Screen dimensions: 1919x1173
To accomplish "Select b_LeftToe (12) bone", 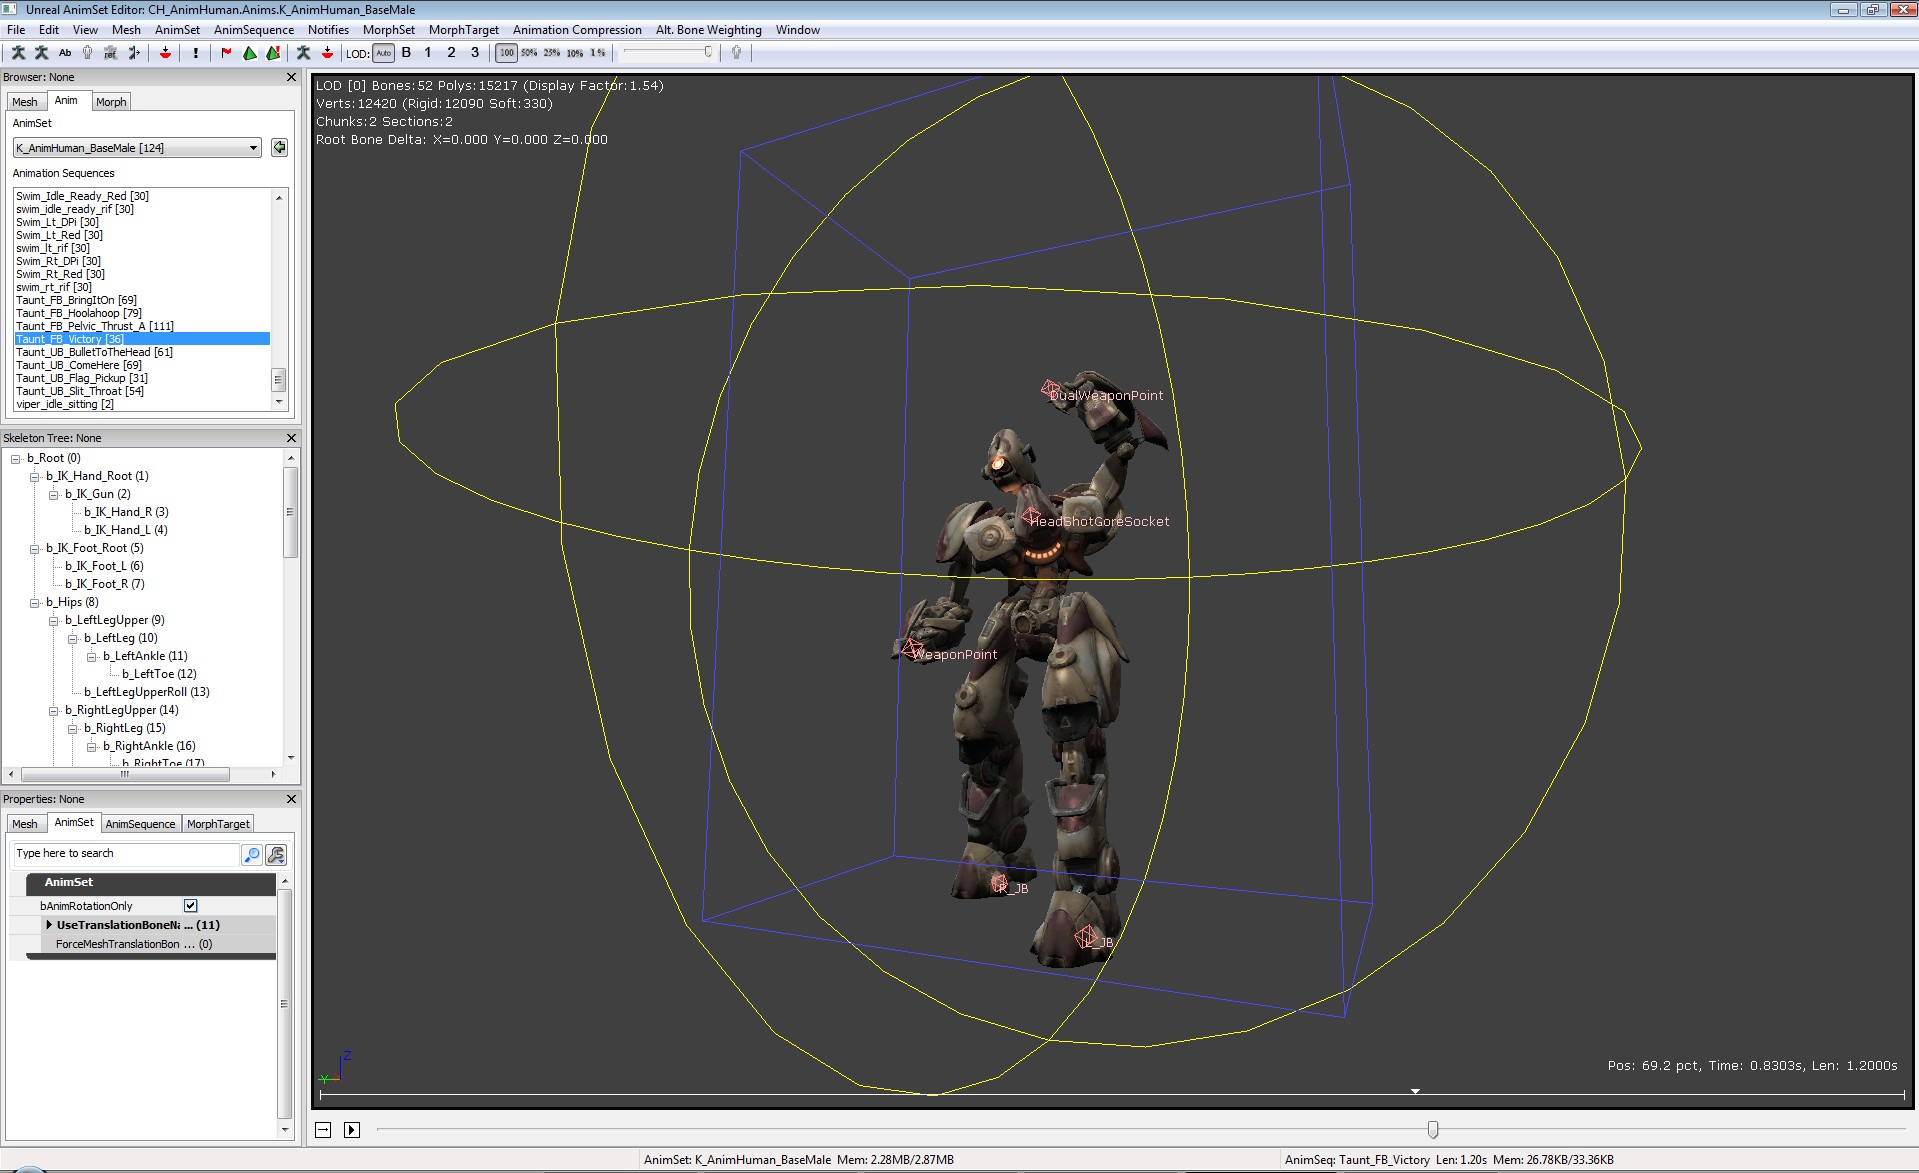I will tap(159, 674).
